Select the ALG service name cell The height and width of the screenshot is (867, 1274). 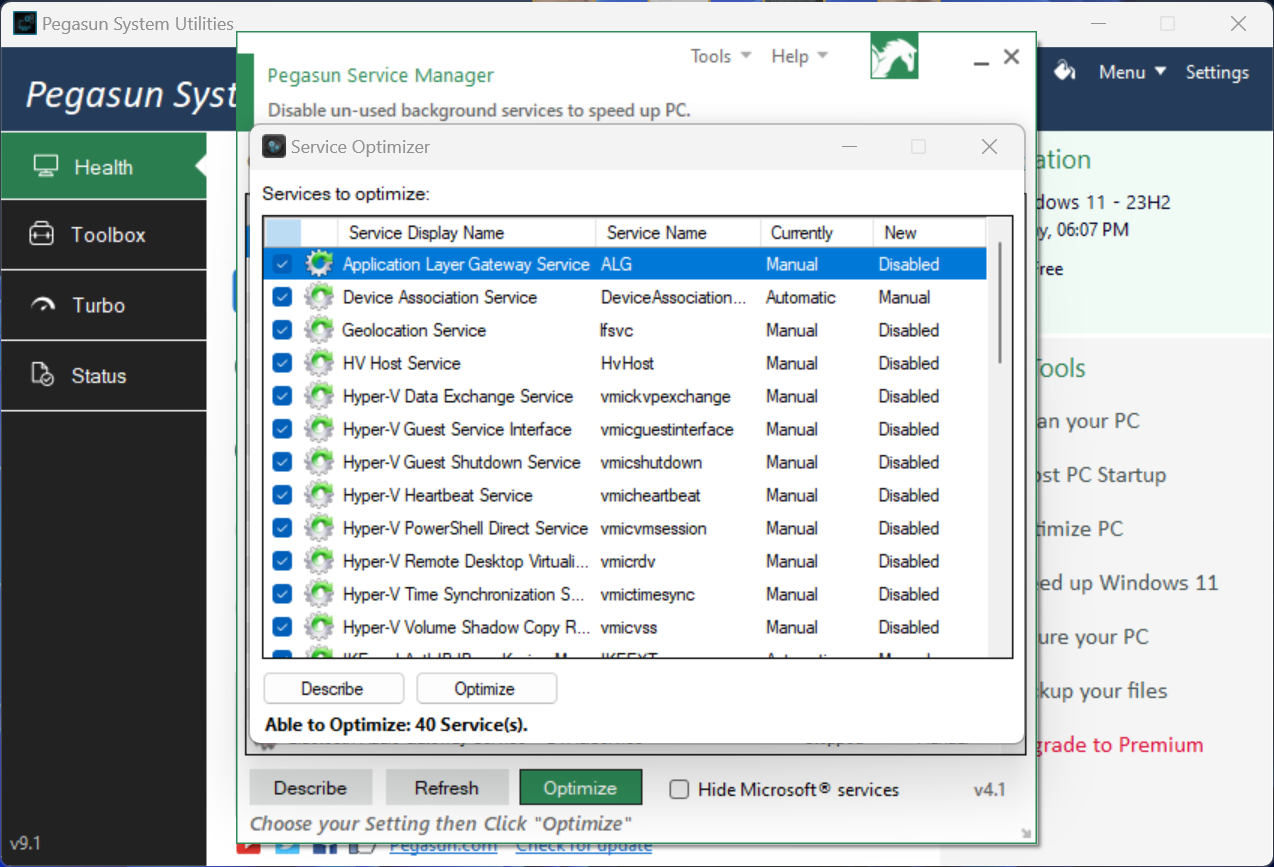(x=616, y=264)
